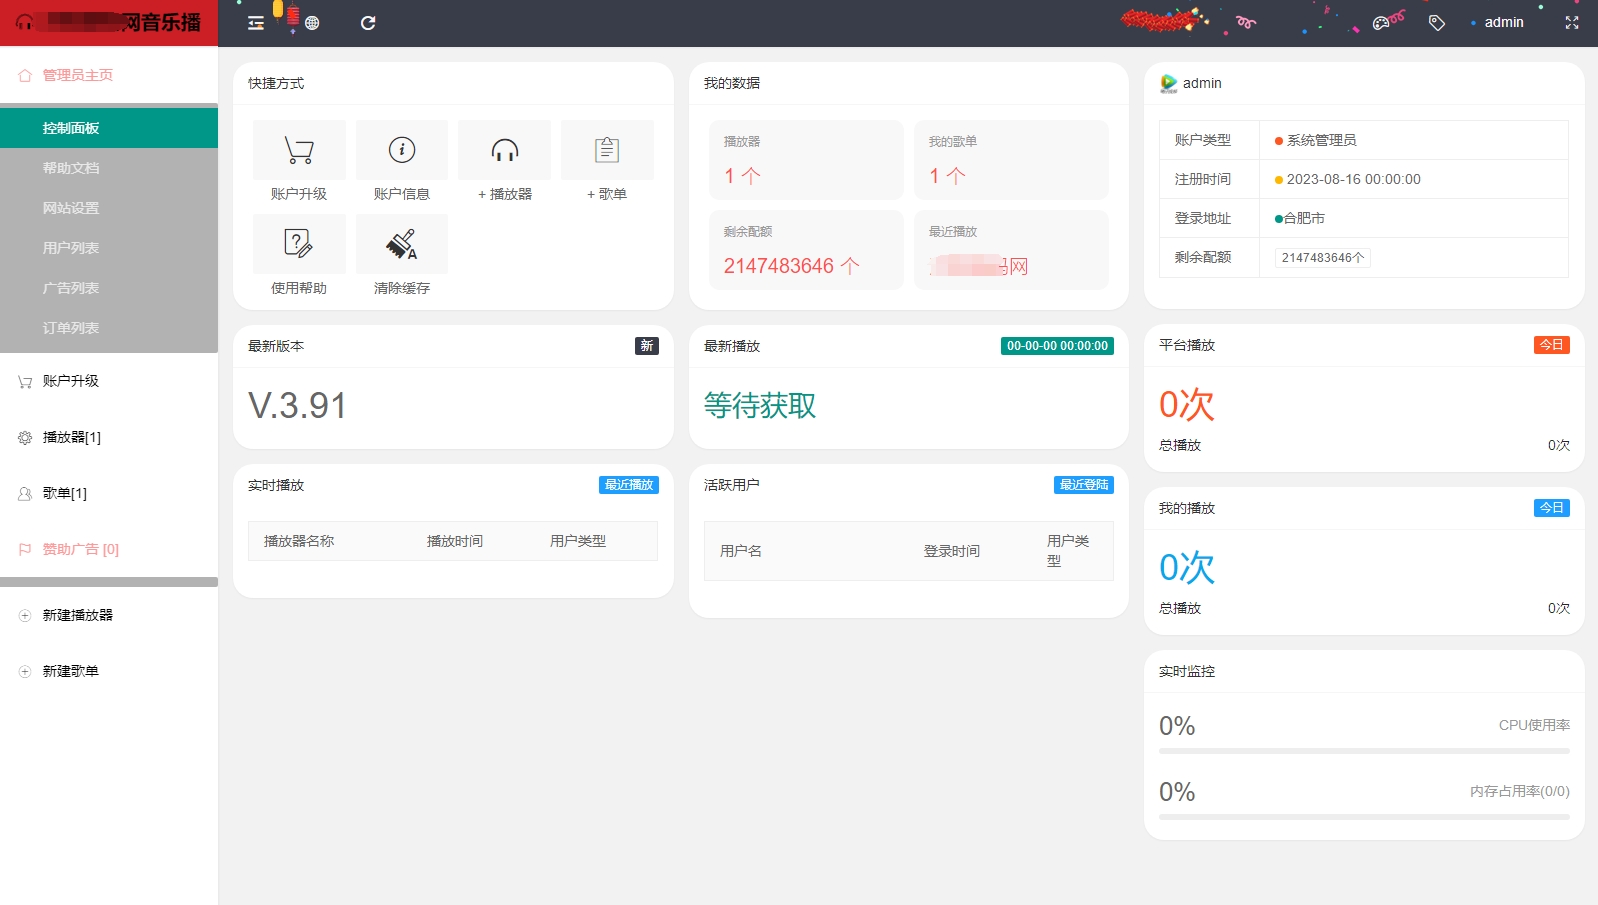Click 新建播放器 in the sidebar

[78, 615]
